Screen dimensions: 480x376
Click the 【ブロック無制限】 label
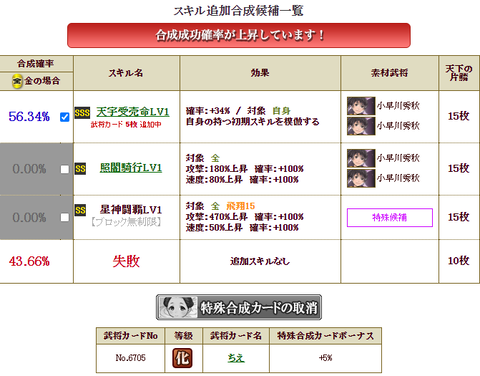pyautogui.click(x=126, y=222)
